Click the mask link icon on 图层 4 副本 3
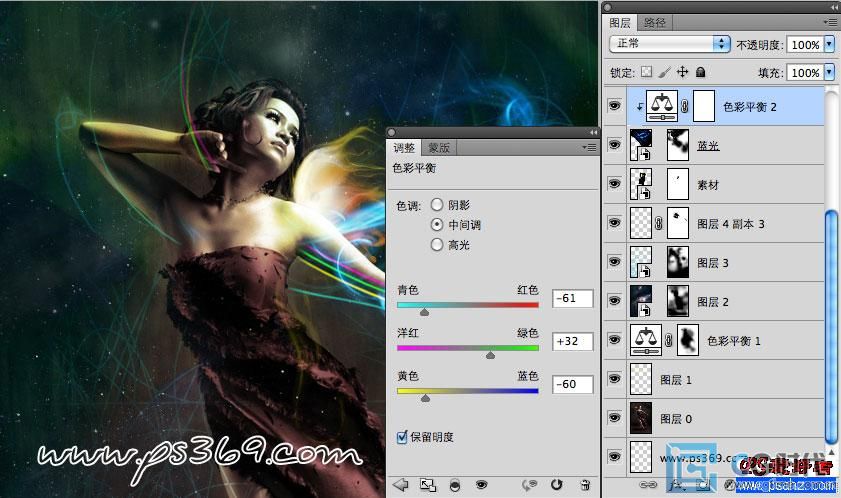This screenshot has width=841, height=498. coord(659,223)
